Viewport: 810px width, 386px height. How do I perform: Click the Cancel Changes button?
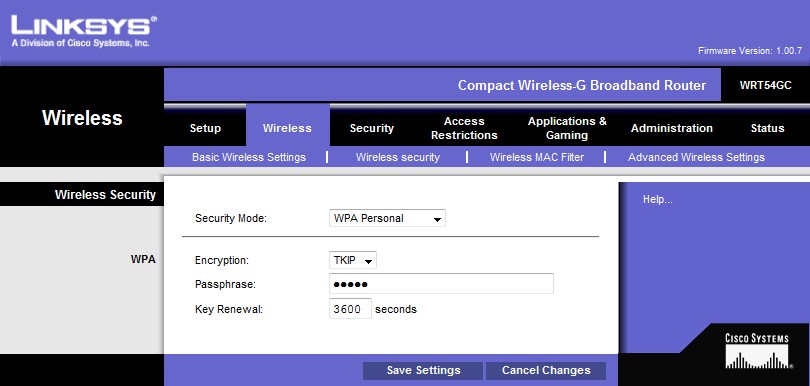click(x=546, y=370)
